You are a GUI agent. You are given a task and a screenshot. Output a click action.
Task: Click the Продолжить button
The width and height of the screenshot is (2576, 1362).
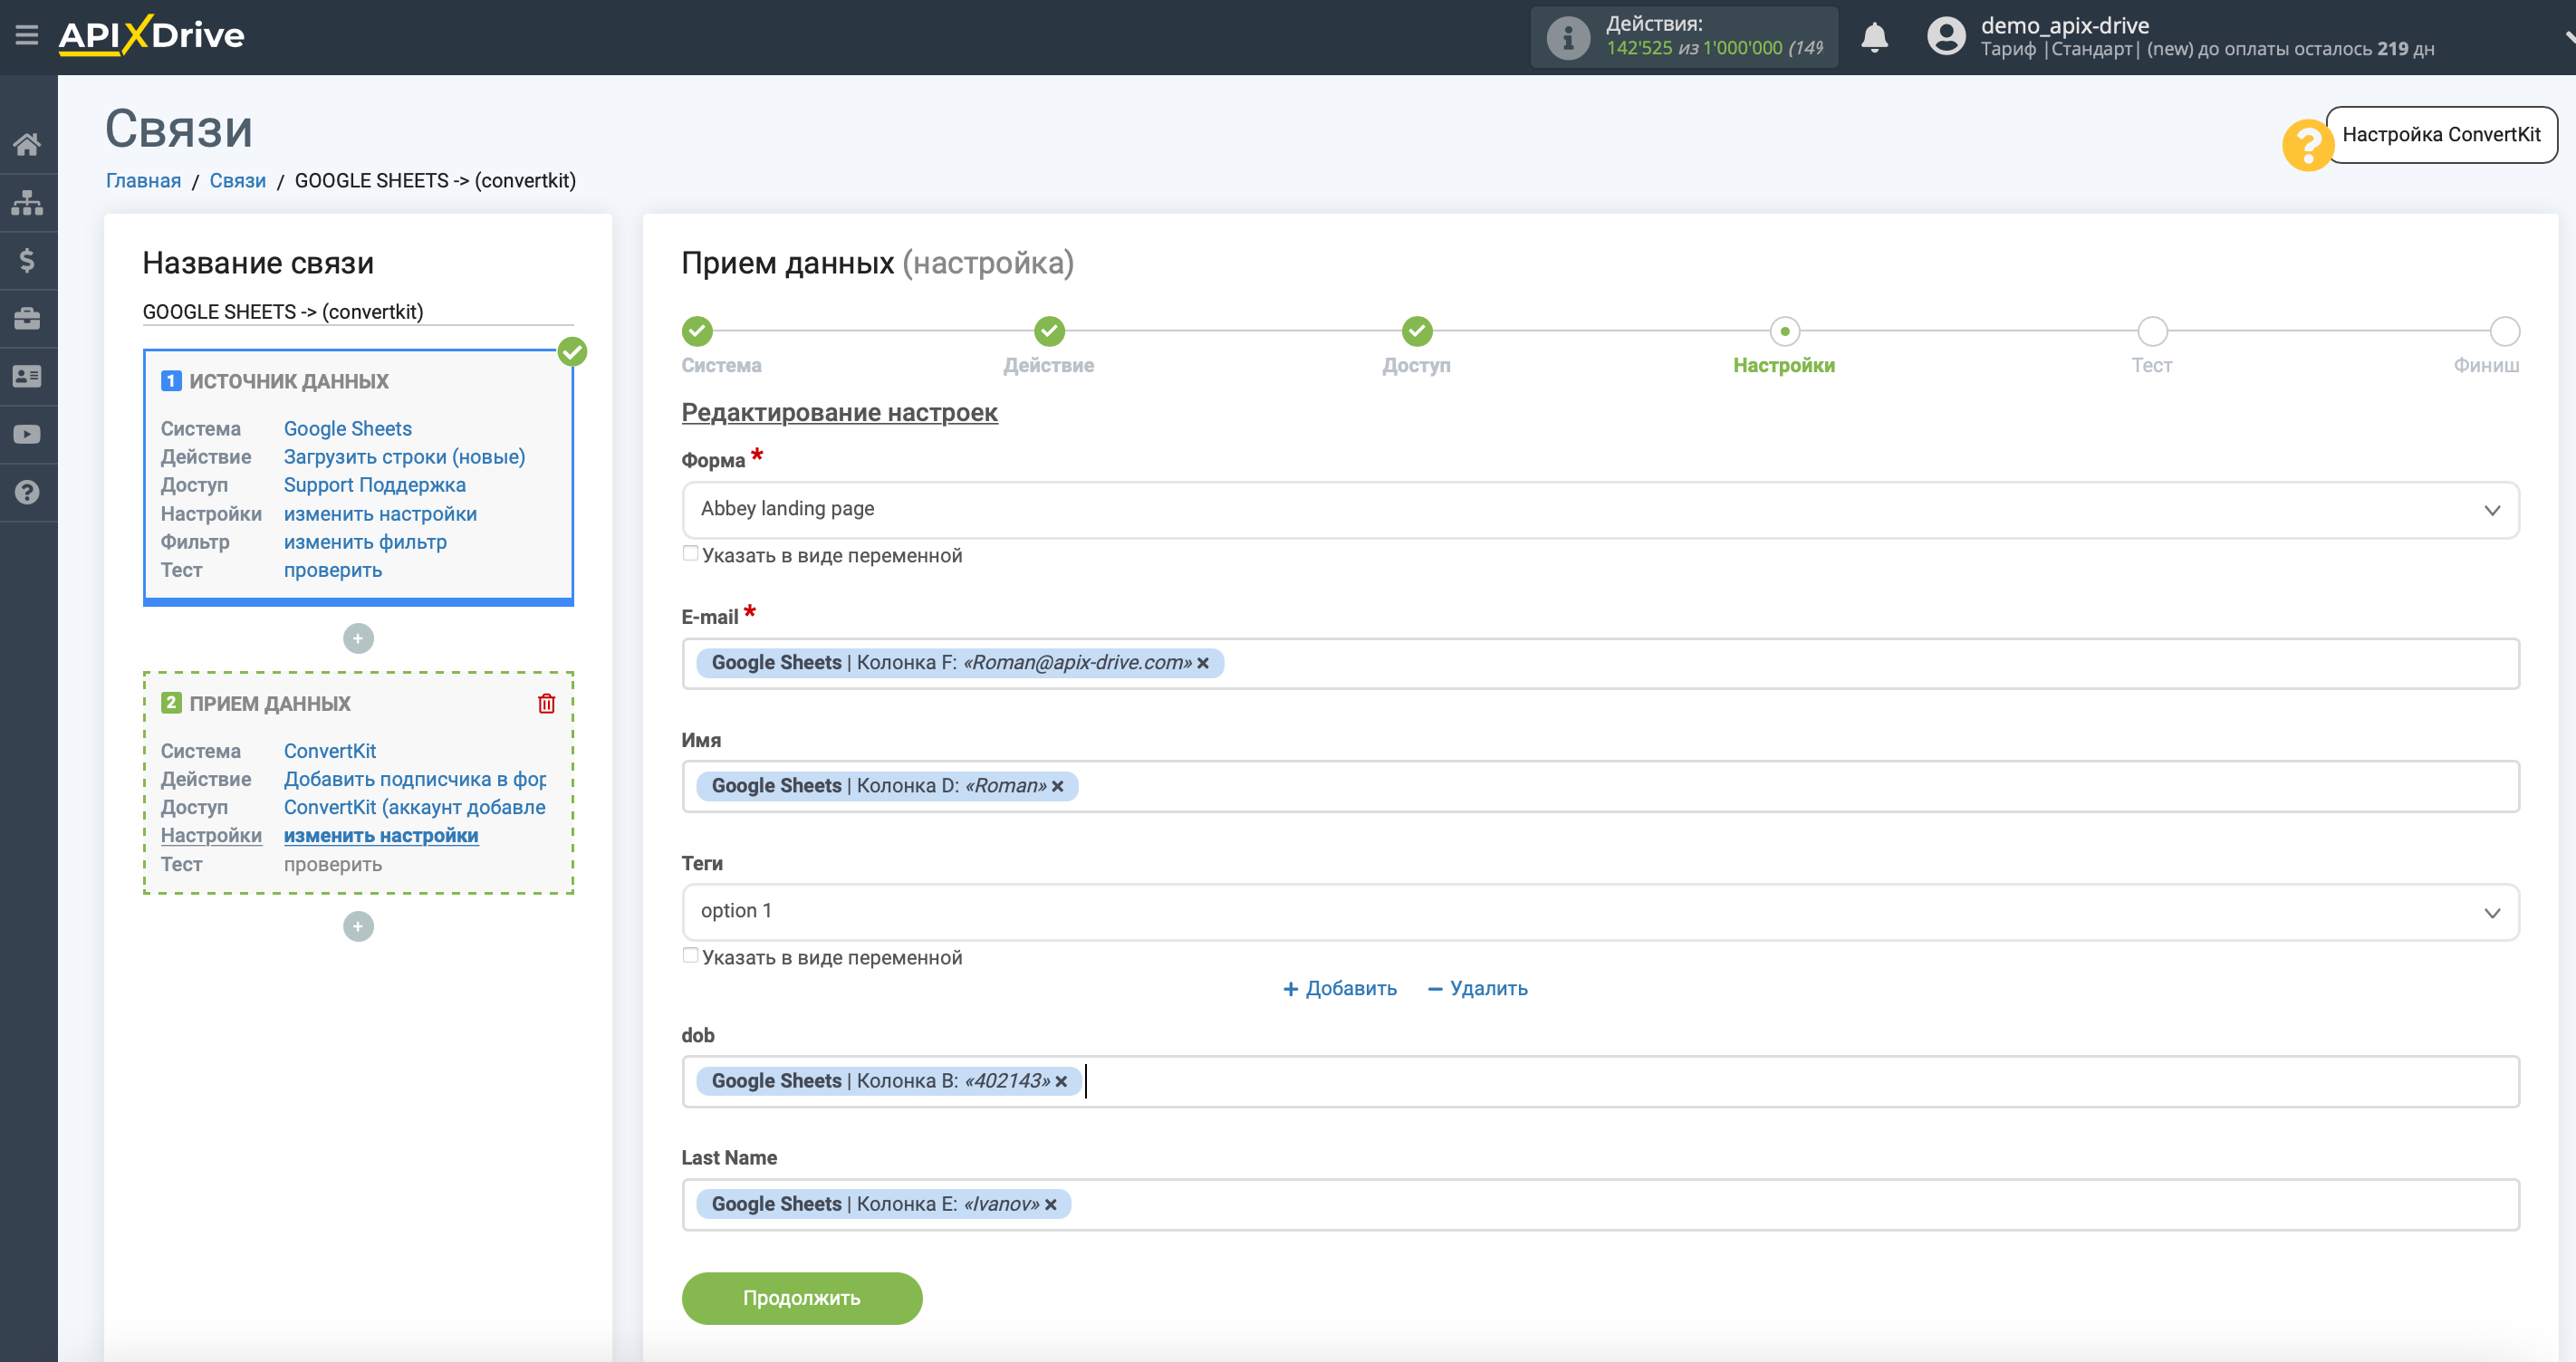pyautogui.click(x=801, y=1299)
